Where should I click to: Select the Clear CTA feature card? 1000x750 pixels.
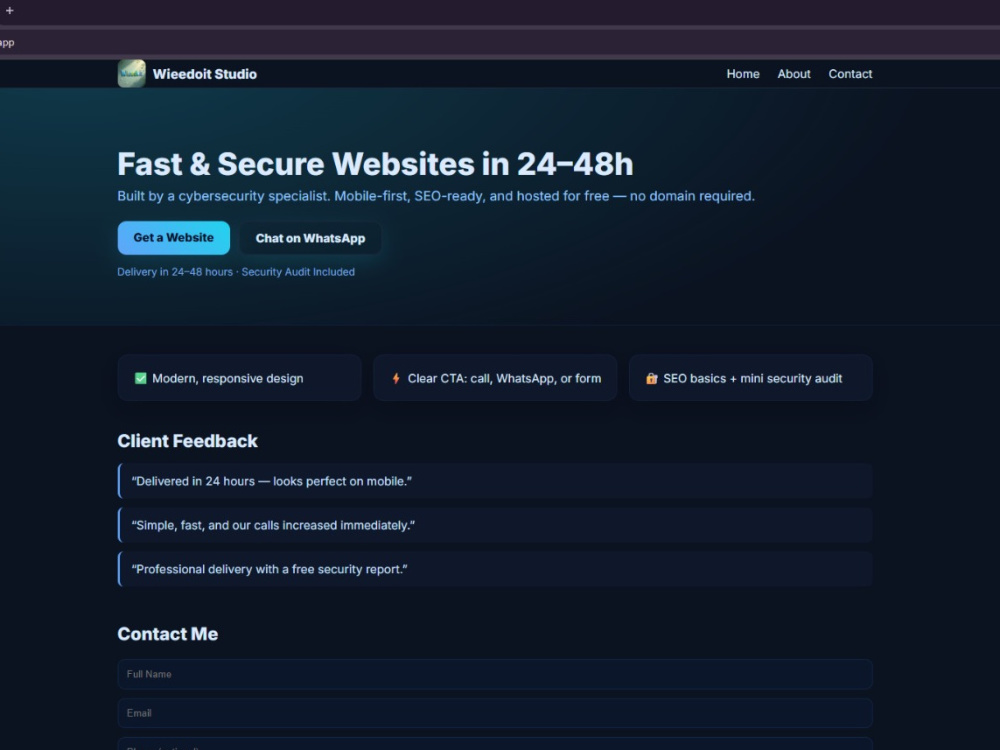tap(495, 378)
